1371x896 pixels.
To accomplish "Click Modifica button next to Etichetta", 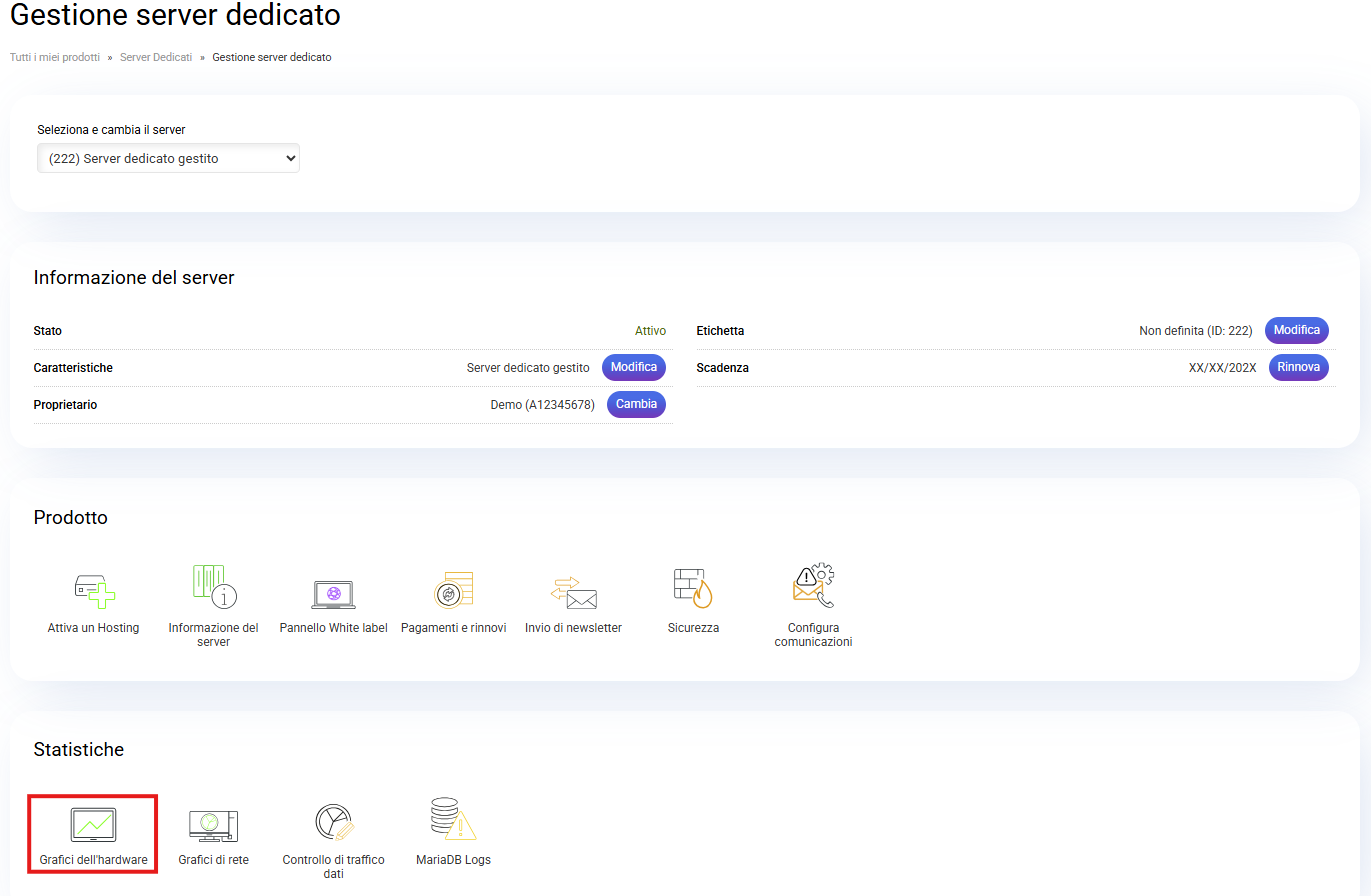I will (x=1296, y=330).
